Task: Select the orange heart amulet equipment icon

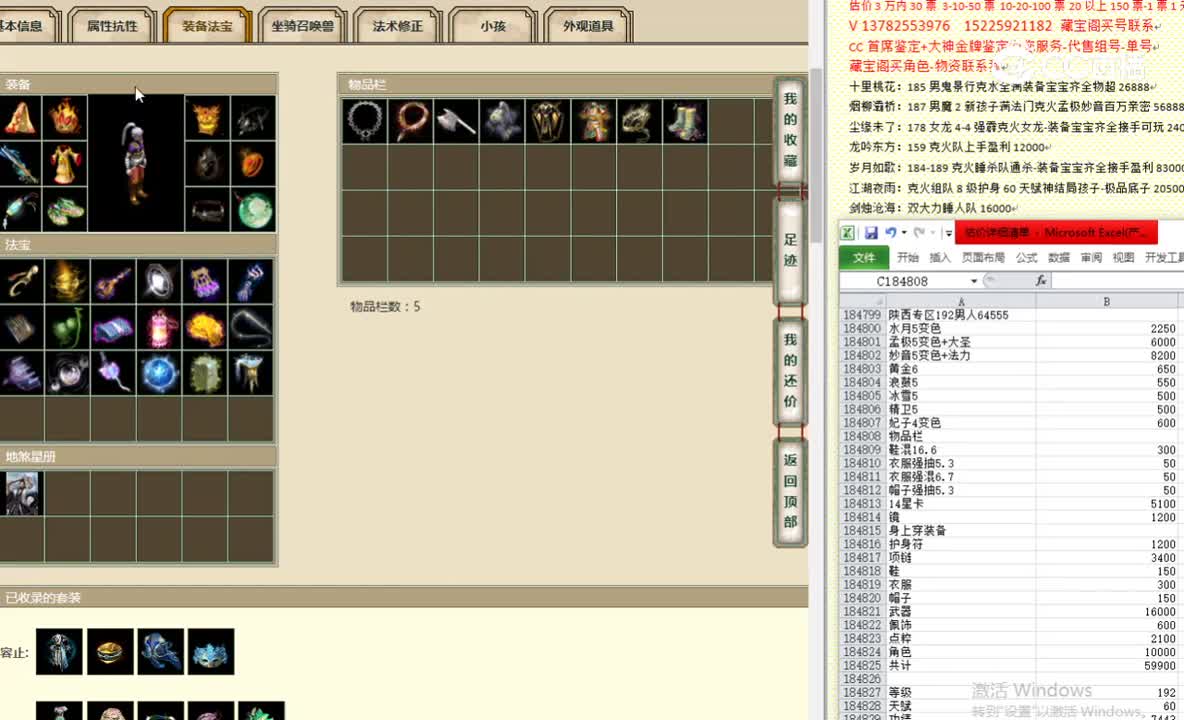Action: (253, 163)
